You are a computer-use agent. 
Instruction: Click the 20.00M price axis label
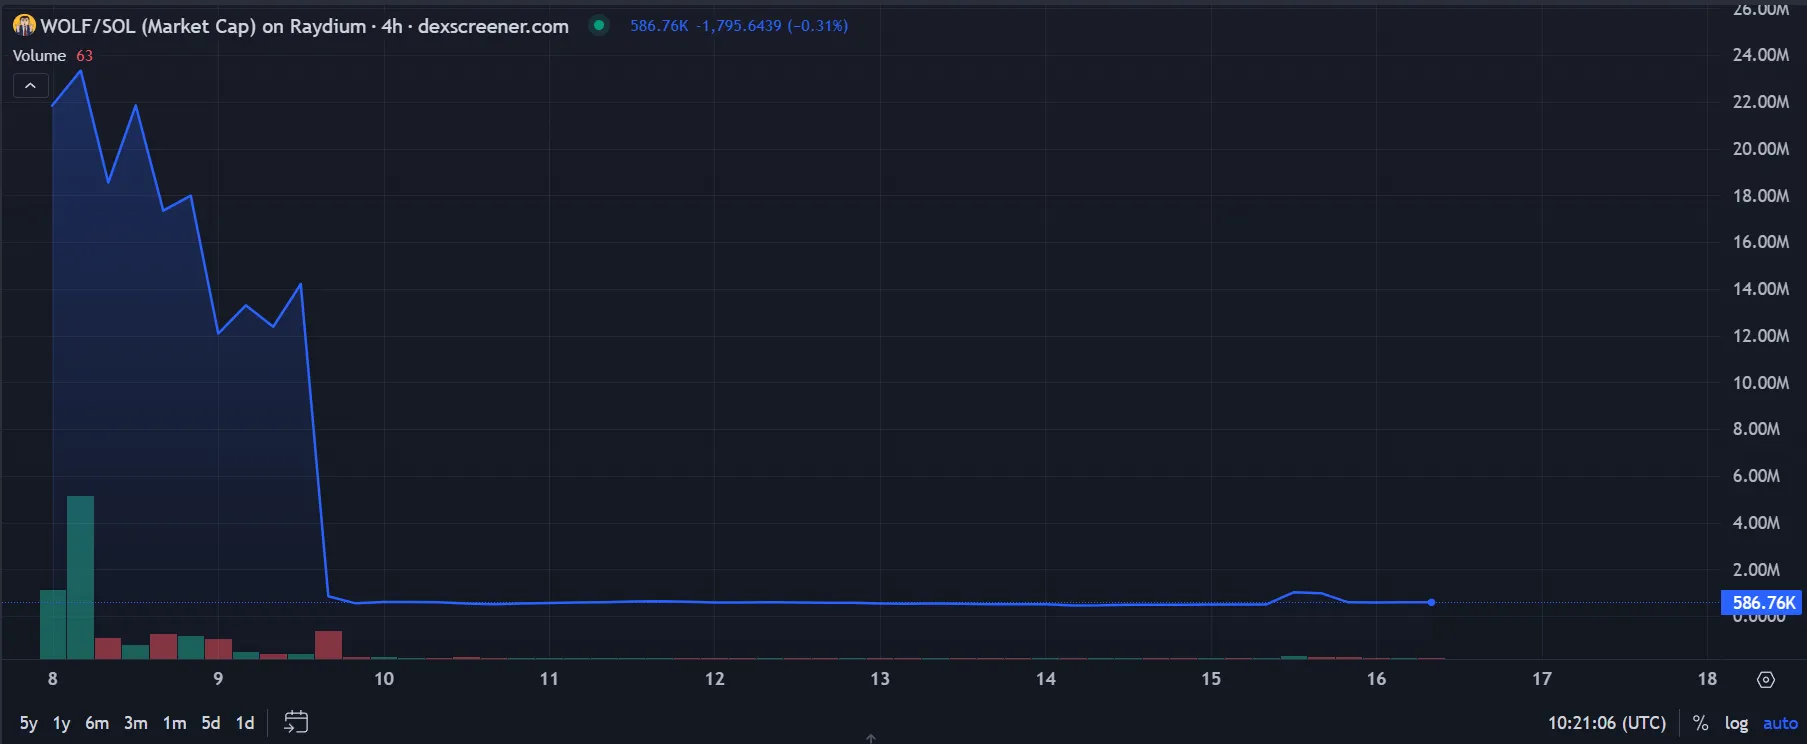1761,149
